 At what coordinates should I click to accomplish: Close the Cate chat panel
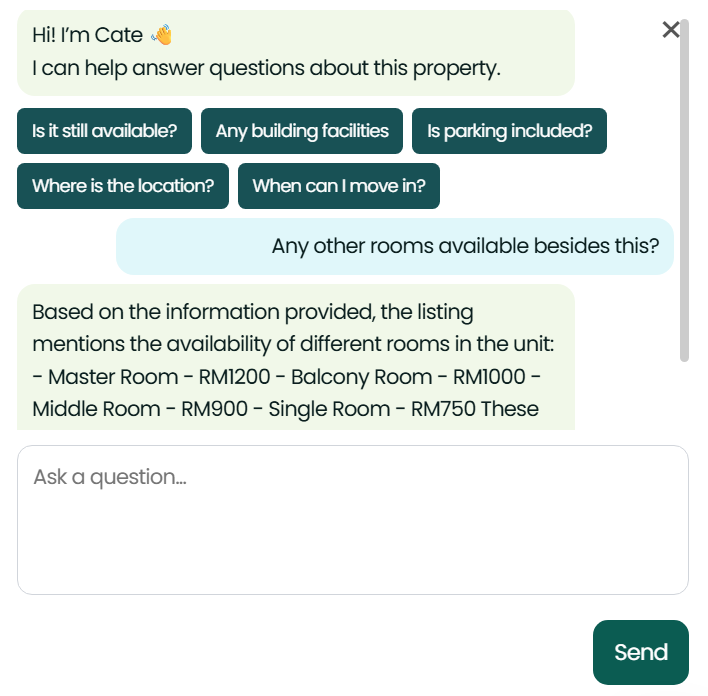671,30
